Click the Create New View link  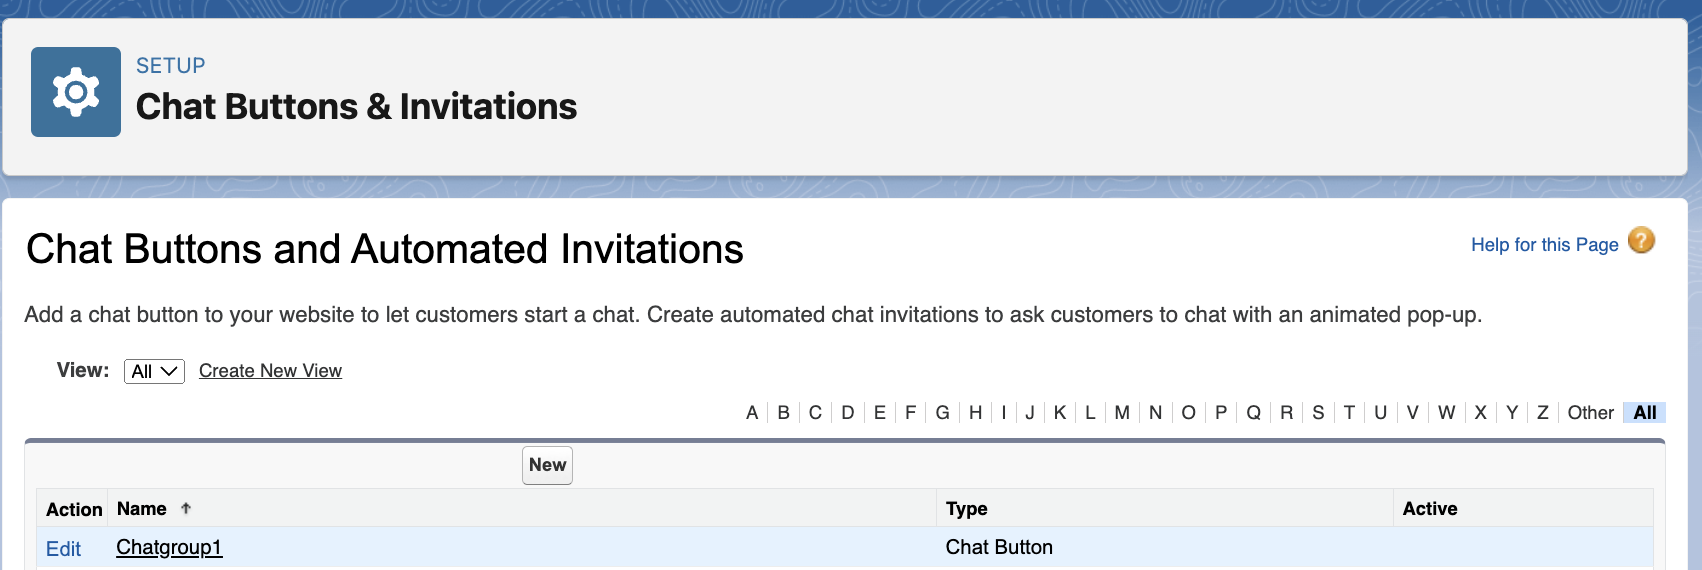coord(270,371)
